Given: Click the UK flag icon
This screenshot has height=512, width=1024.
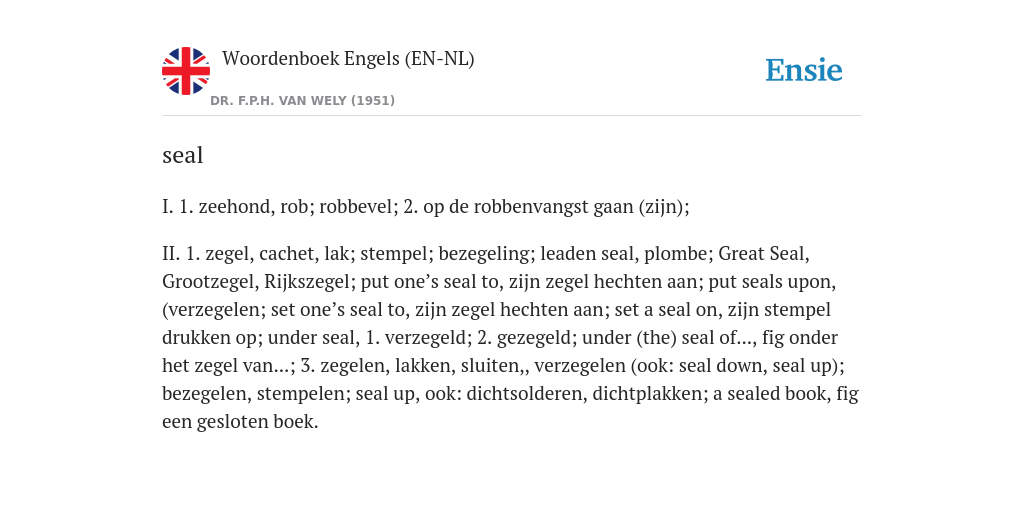Looking at the screenshot, I should click(186, 71).
